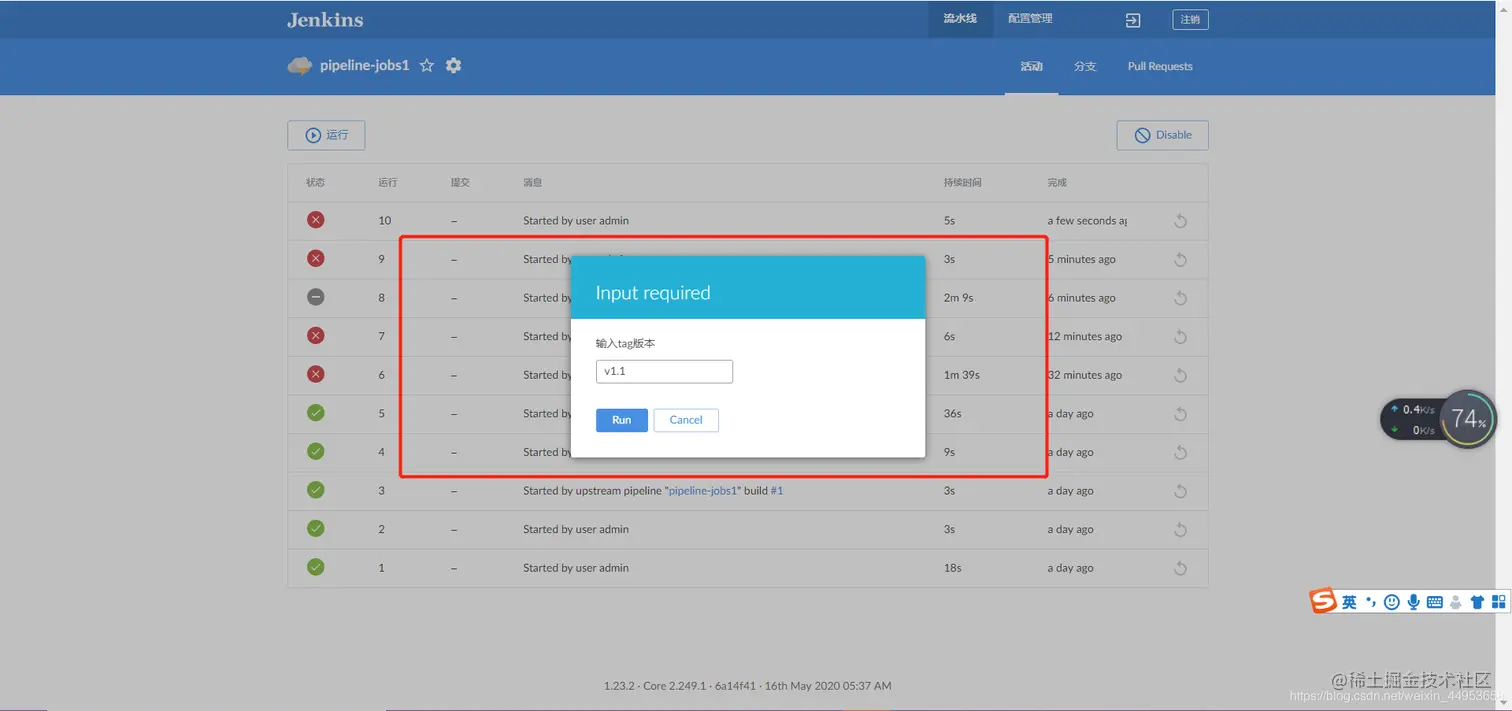This screenshot has height=711, width=1512.
Task: Rerun run 4 with replay icon
Action: [x=1180, y=452]
